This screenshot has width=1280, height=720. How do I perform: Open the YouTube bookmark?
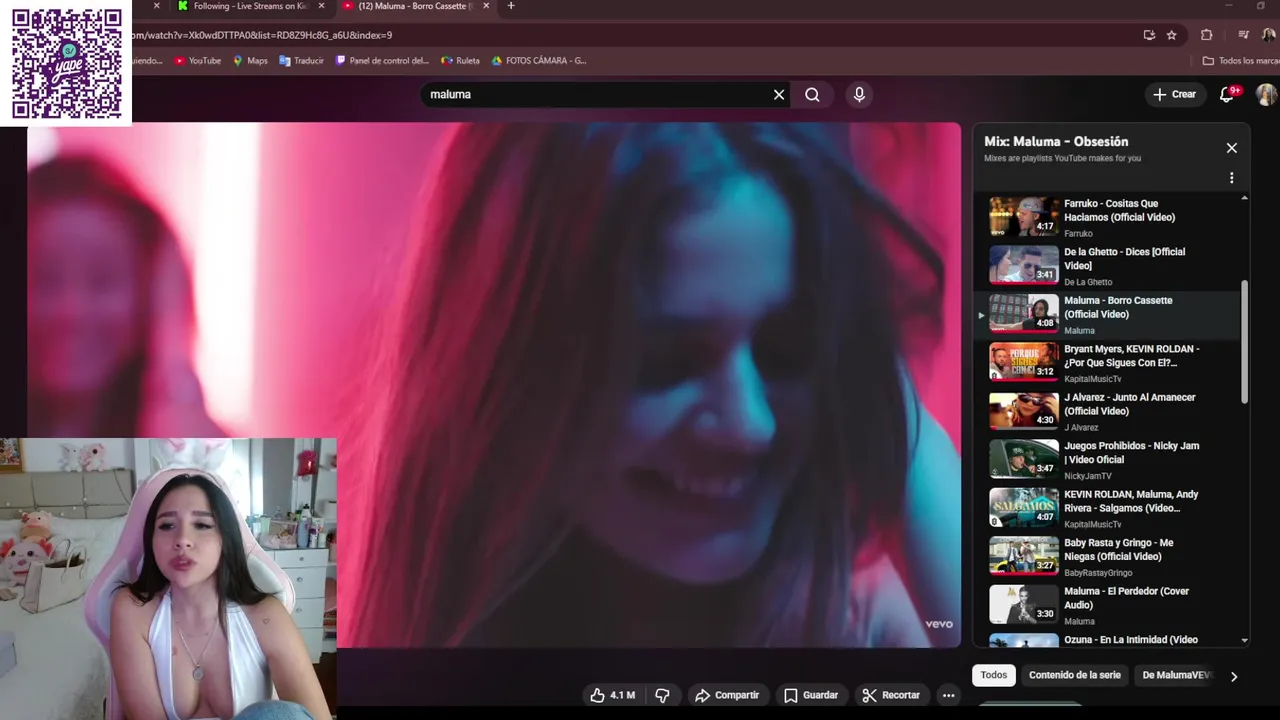point(198,61)
